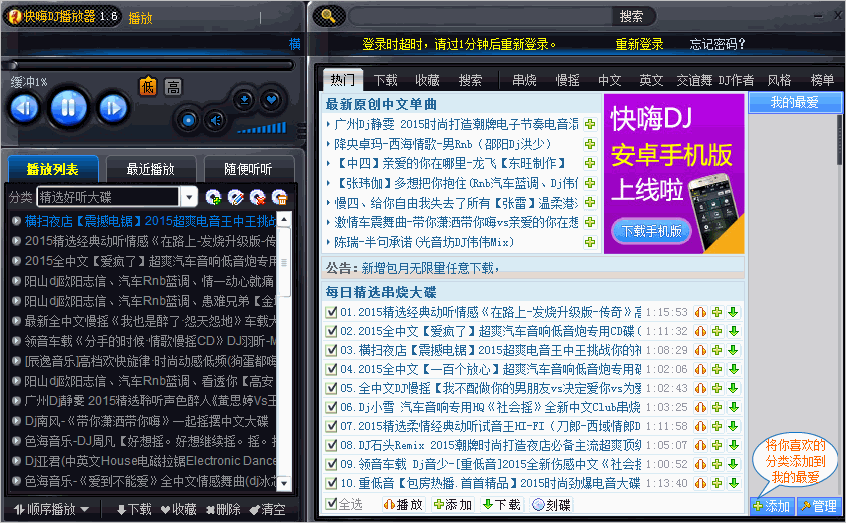This screenshot has height=523, width=846.
Task: Click the playback progress bar
Action: 152,65
